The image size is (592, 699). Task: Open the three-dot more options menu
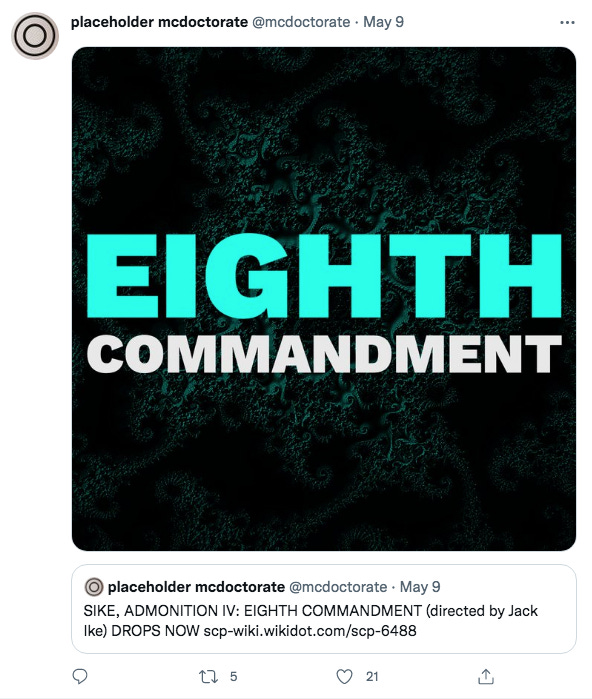567,22
